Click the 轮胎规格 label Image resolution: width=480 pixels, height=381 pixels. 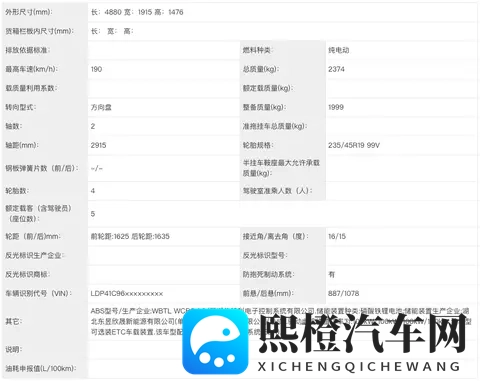[x=259, y=145]
